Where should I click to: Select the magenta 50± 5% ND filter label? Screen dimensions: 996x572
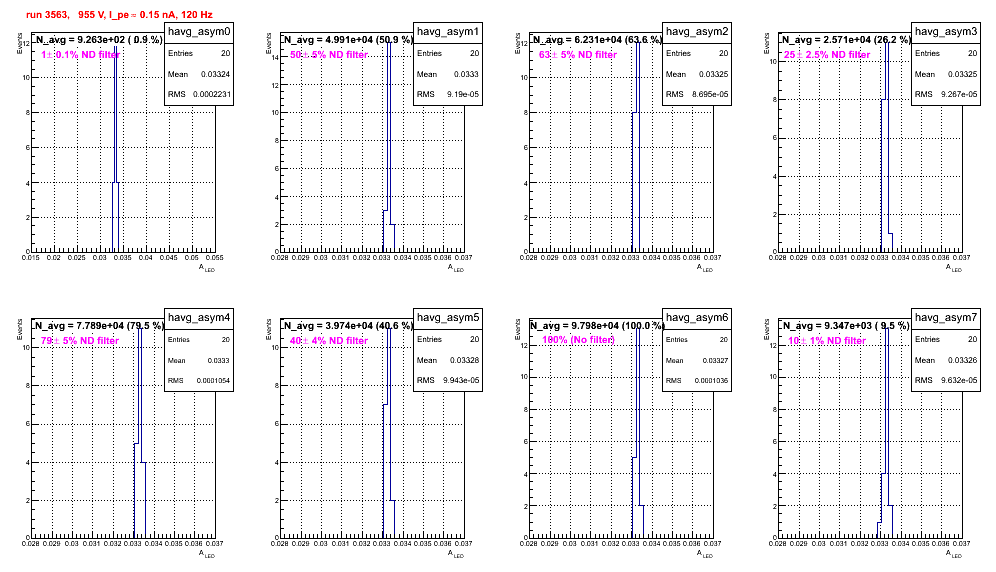click(x=329, y=55)
